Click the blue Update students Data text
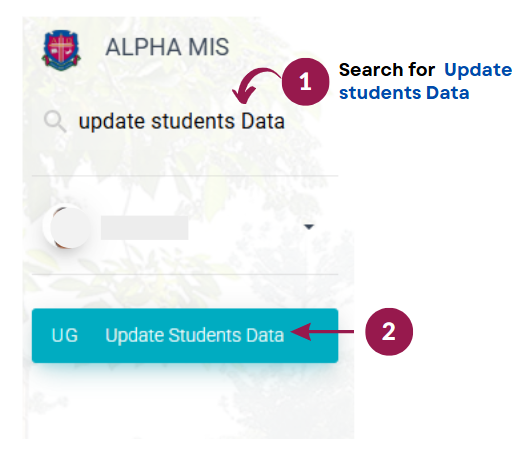 pyautogui.click(x=425, y=81)
